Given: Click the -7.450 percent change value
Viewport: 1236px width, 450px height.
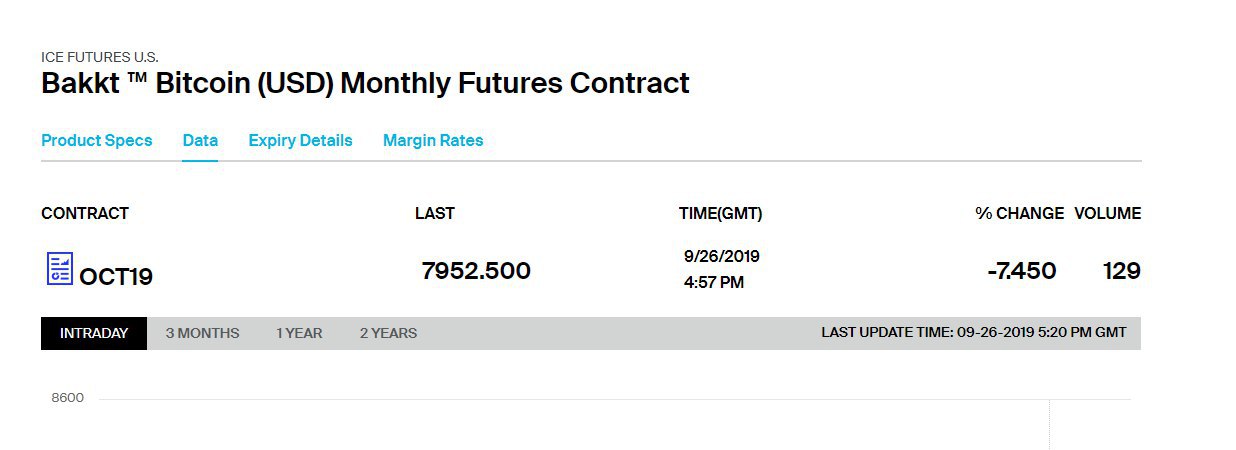Looking at the screenshot, I should tap(1021, 271).
